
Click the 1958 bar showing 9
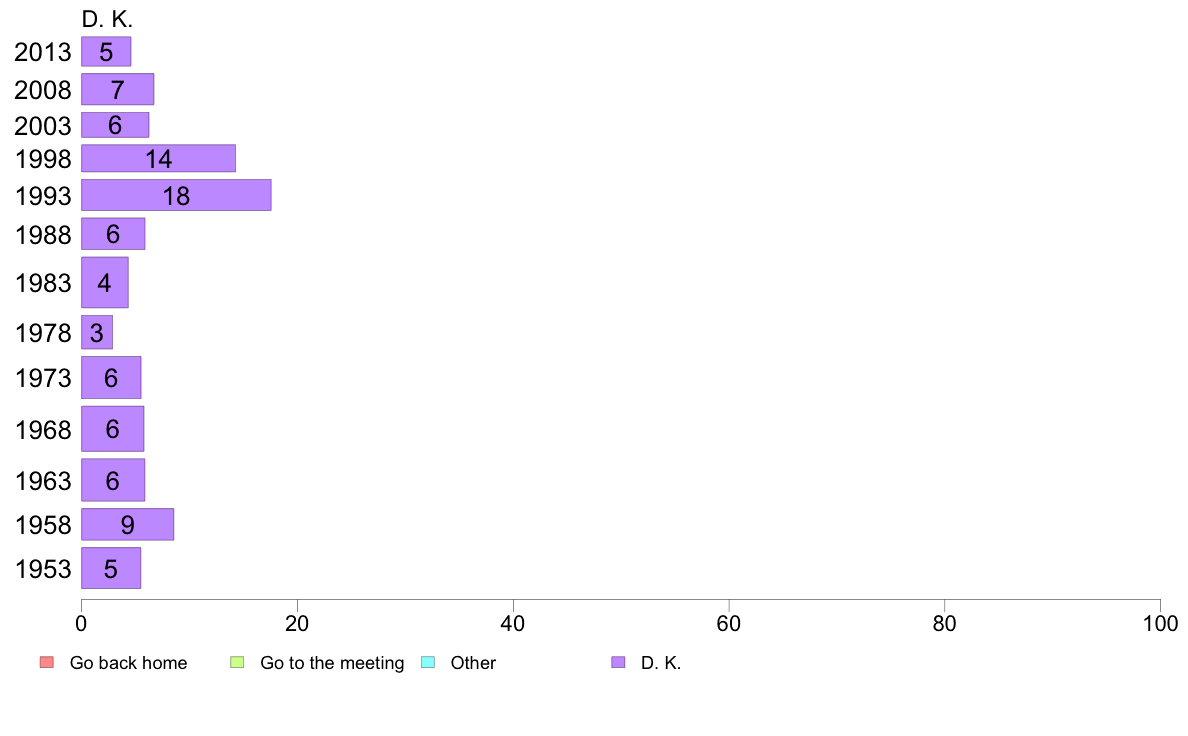127,525
